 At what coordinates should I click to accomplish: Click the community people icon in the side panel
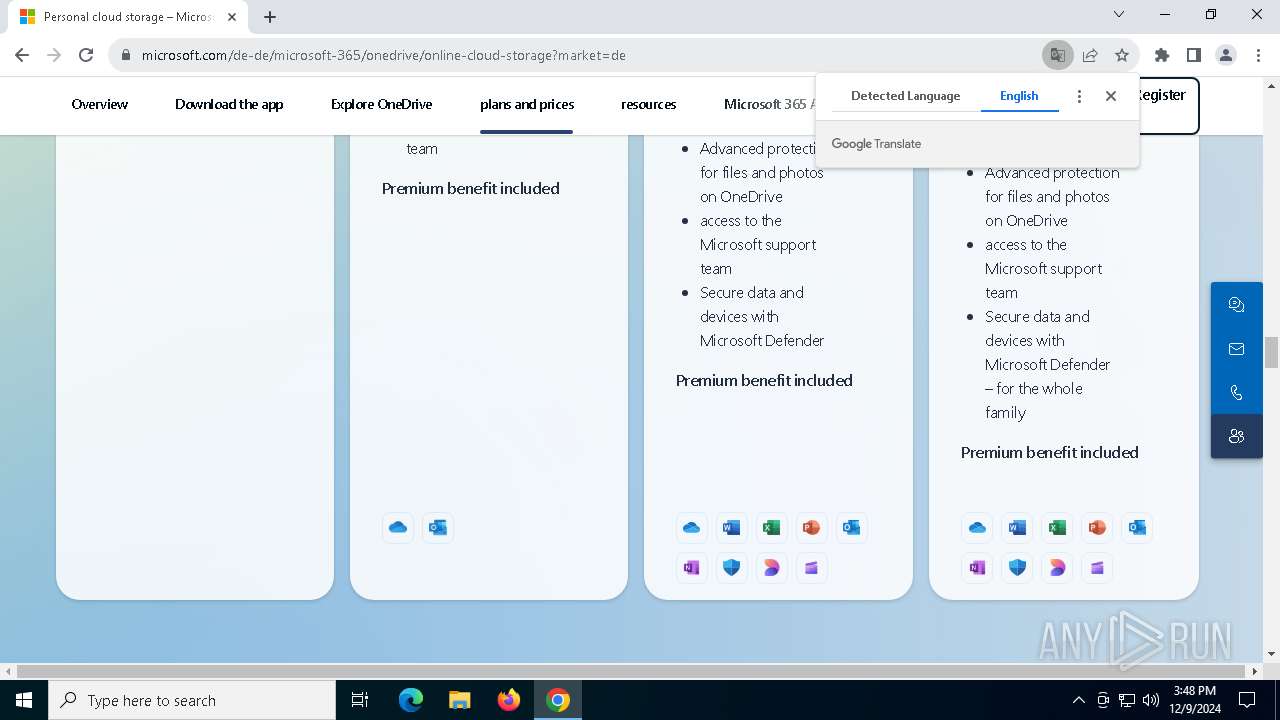1237,436
